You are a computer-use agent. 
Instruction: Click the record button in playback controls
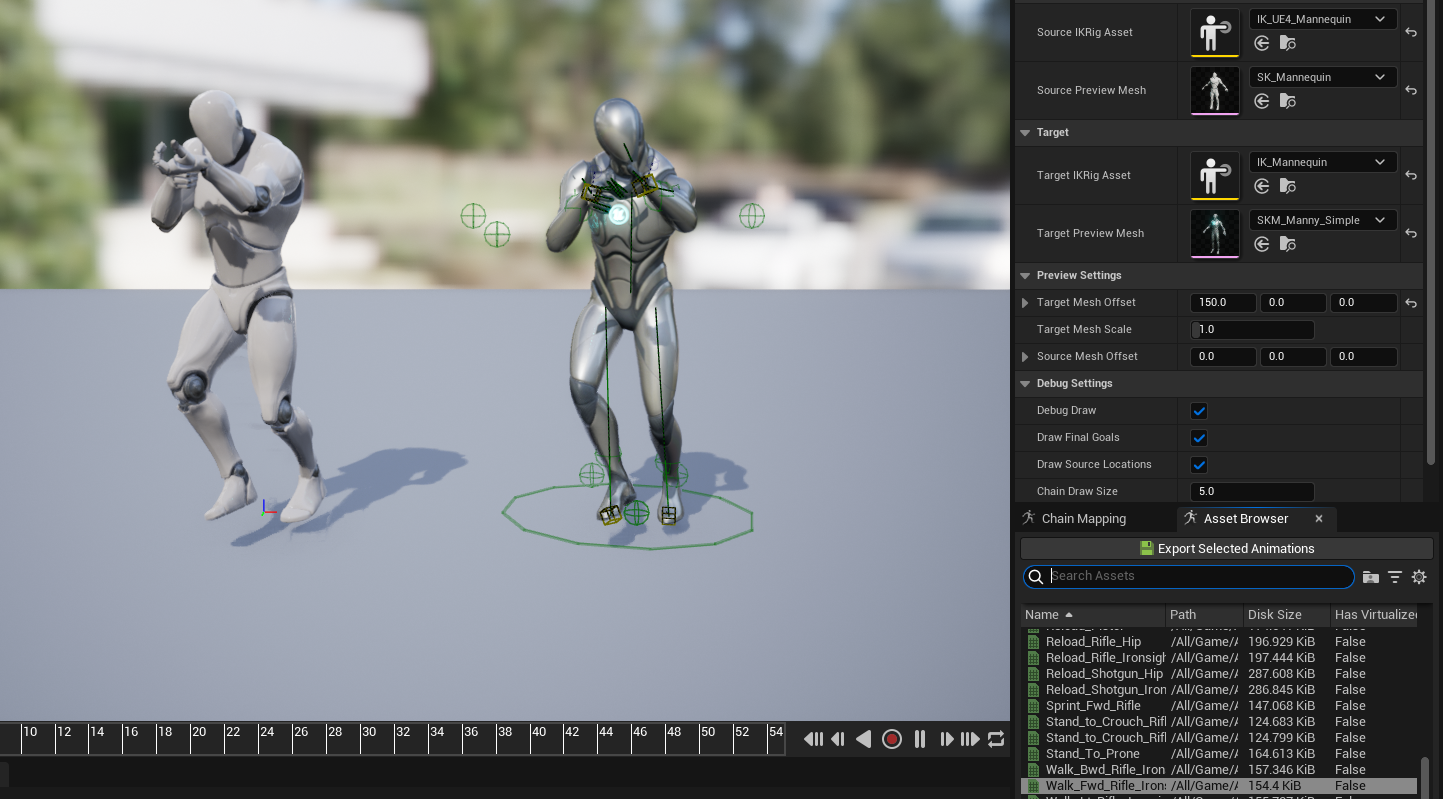pos(892,739)
